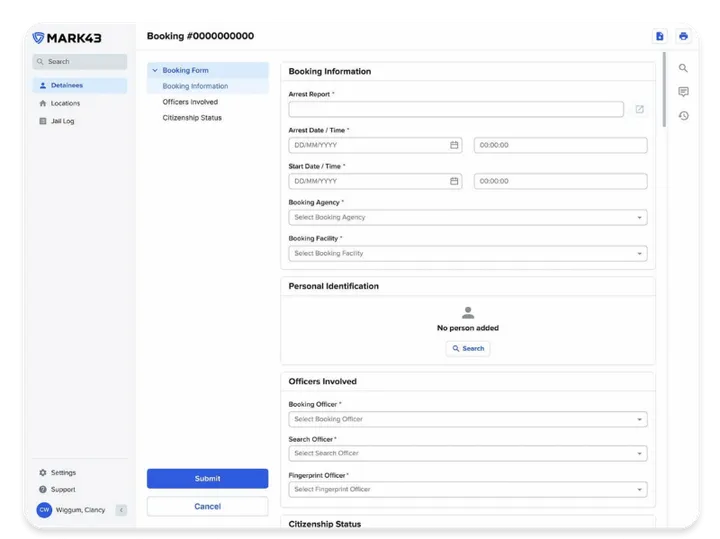This screenshot has height=539, width=720.
Task: Collapse the sidebar with the chevron button
Action: [121, 510]
